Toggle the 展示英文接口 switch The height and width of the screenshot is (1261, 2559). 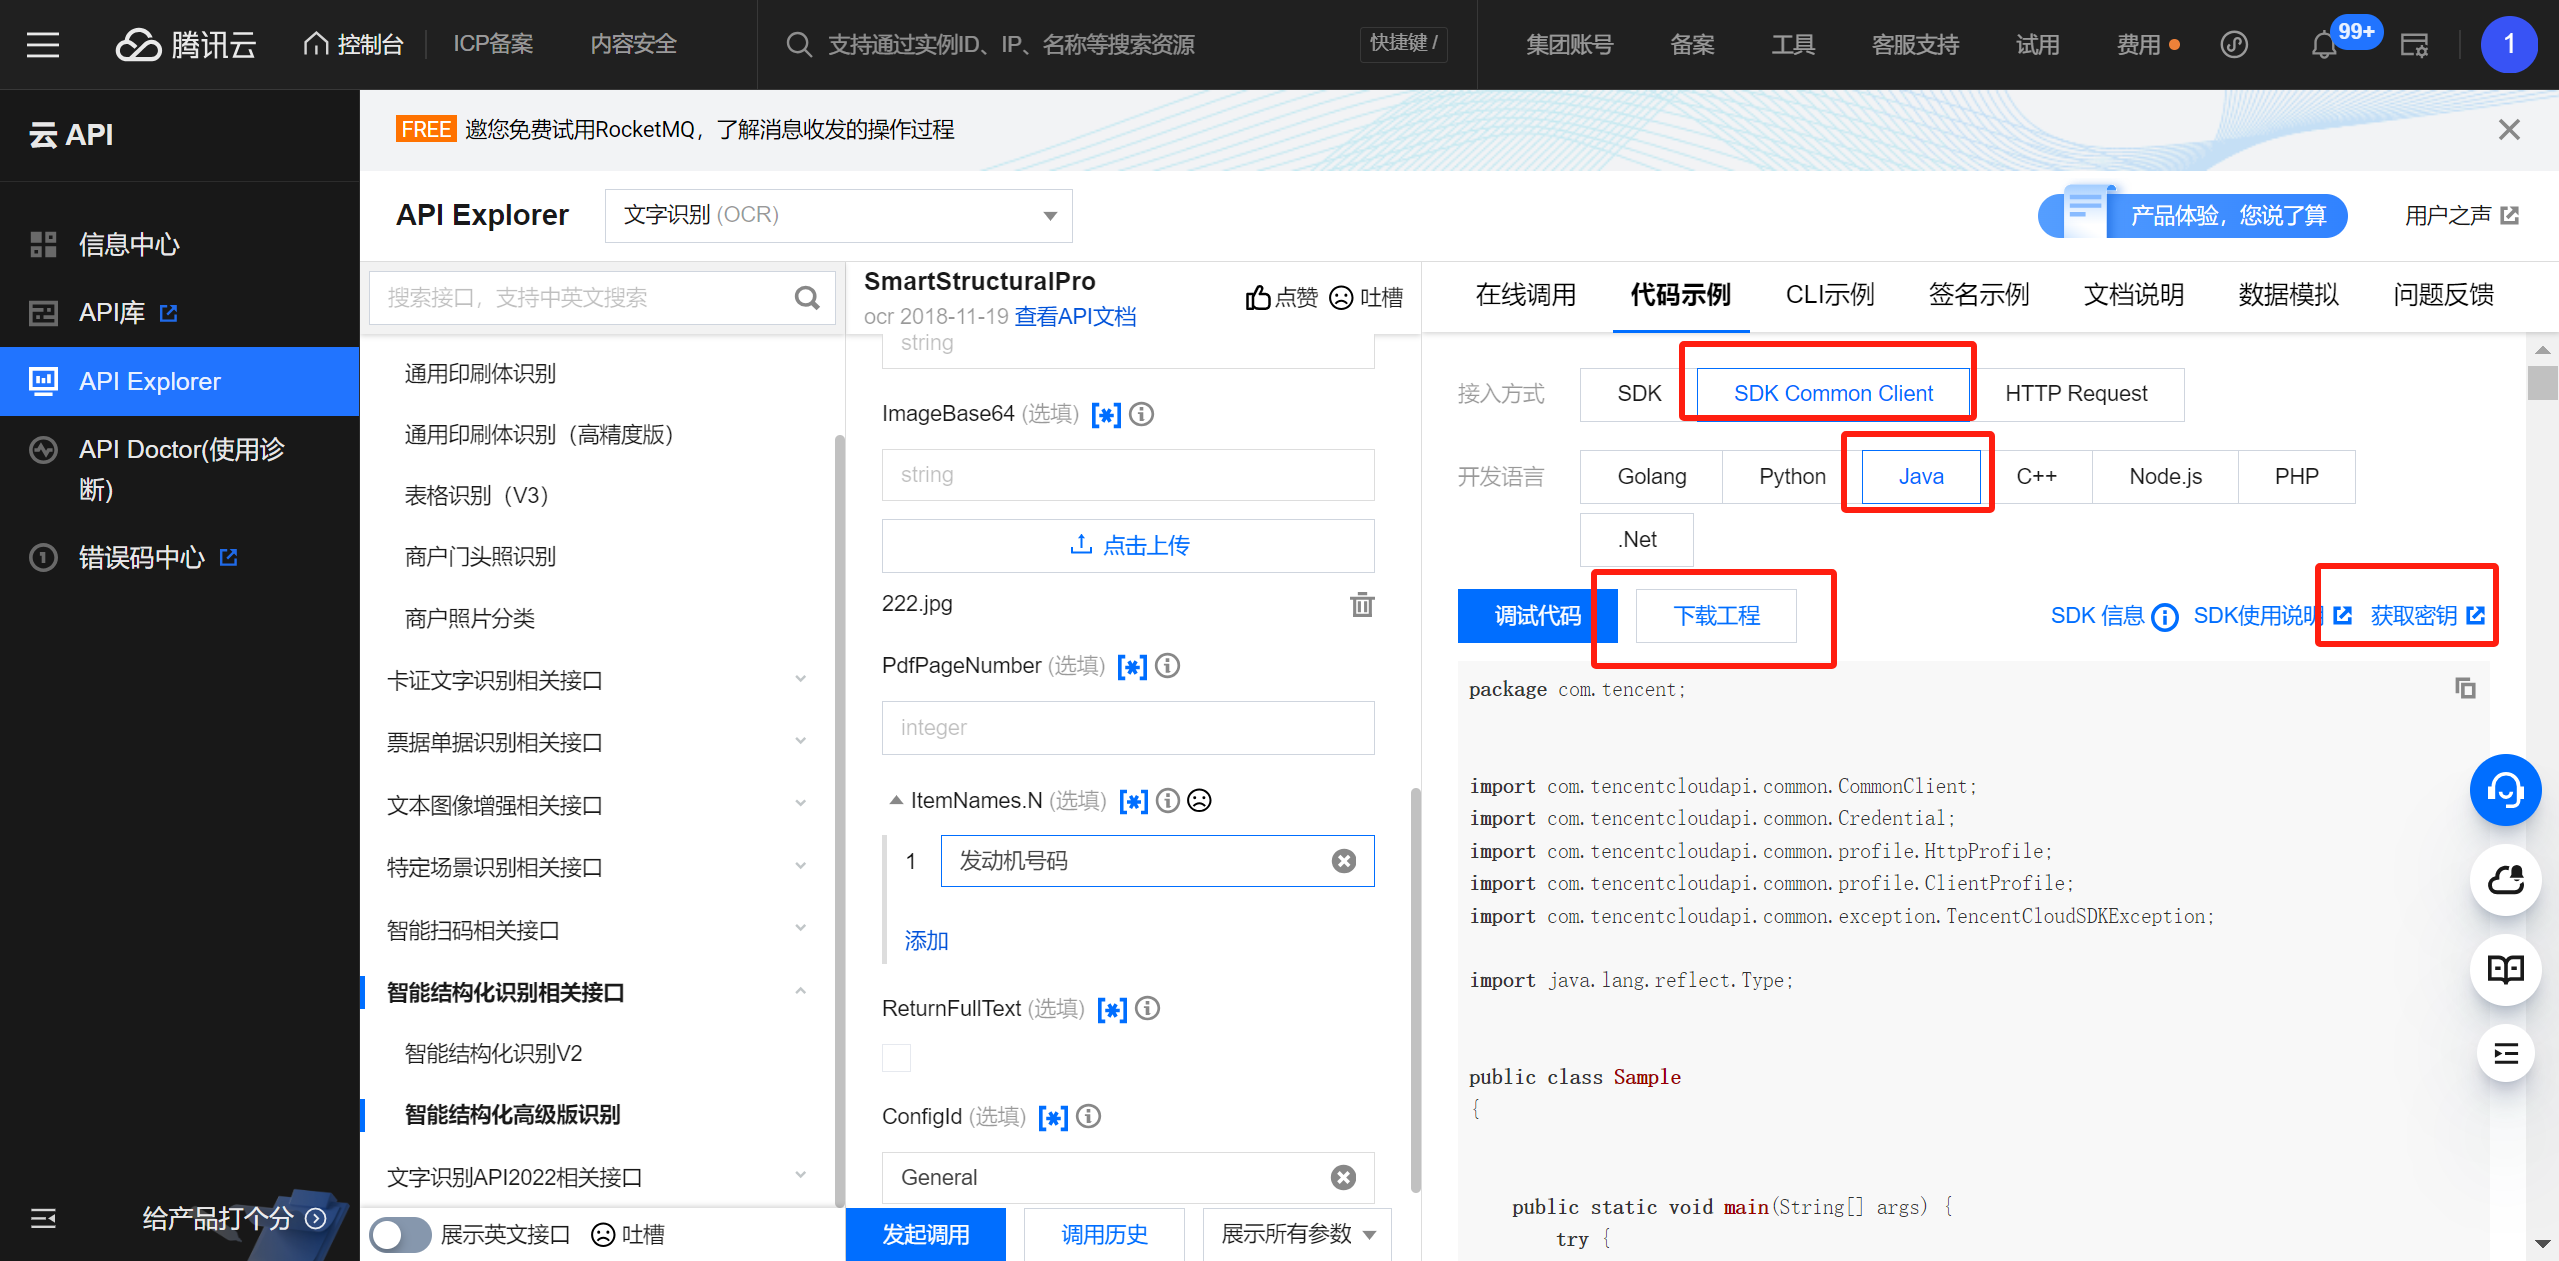tap(400, 1235)
